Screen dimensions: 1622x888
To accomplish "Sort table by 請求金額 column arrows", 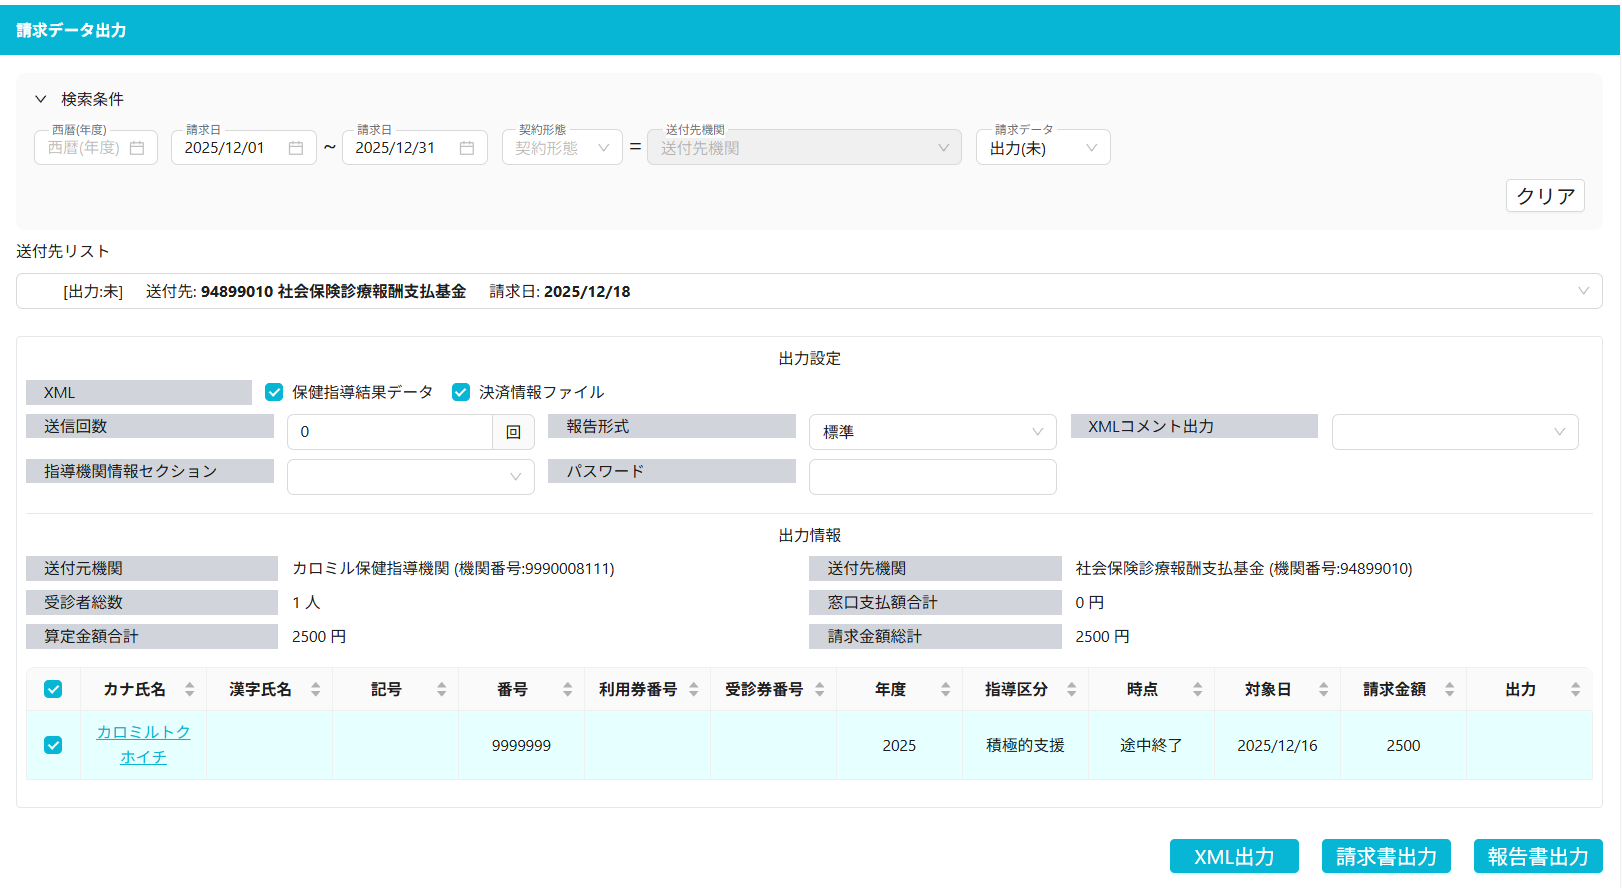I will click(x=1449, y=690).
